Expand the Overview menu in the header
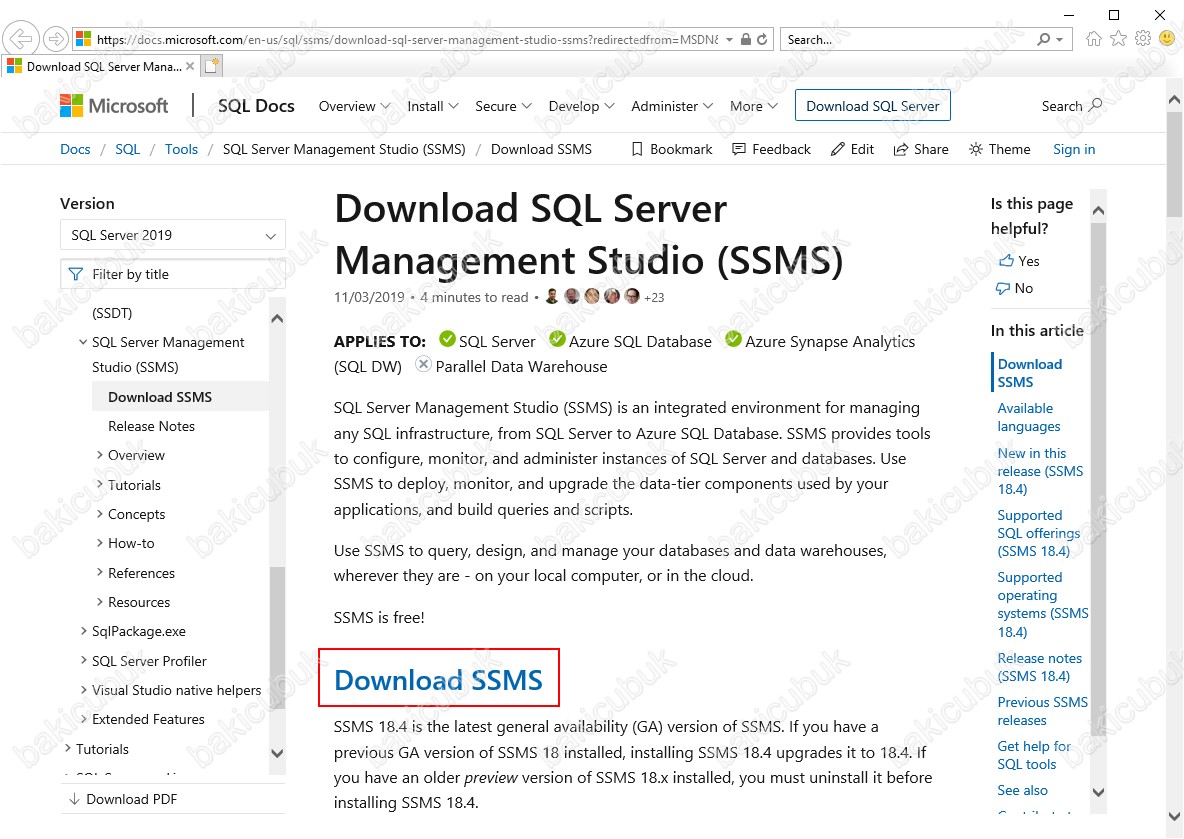1184x839 pixels. [x=354, y=106]
